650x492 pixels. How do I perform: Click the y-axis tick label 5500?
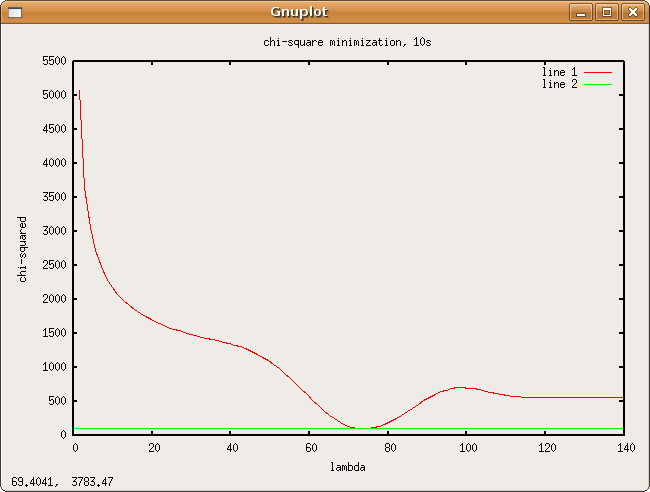pyautogui.click(x=52, y=61)
